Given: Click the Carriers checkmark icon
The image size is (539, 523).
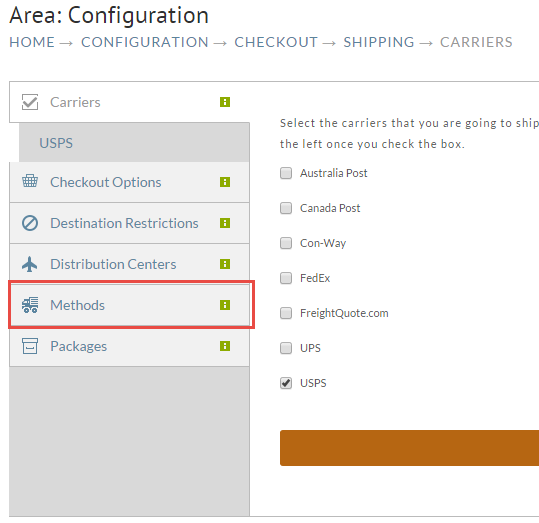Looking at the screenshot, I should tap(30, 102).
